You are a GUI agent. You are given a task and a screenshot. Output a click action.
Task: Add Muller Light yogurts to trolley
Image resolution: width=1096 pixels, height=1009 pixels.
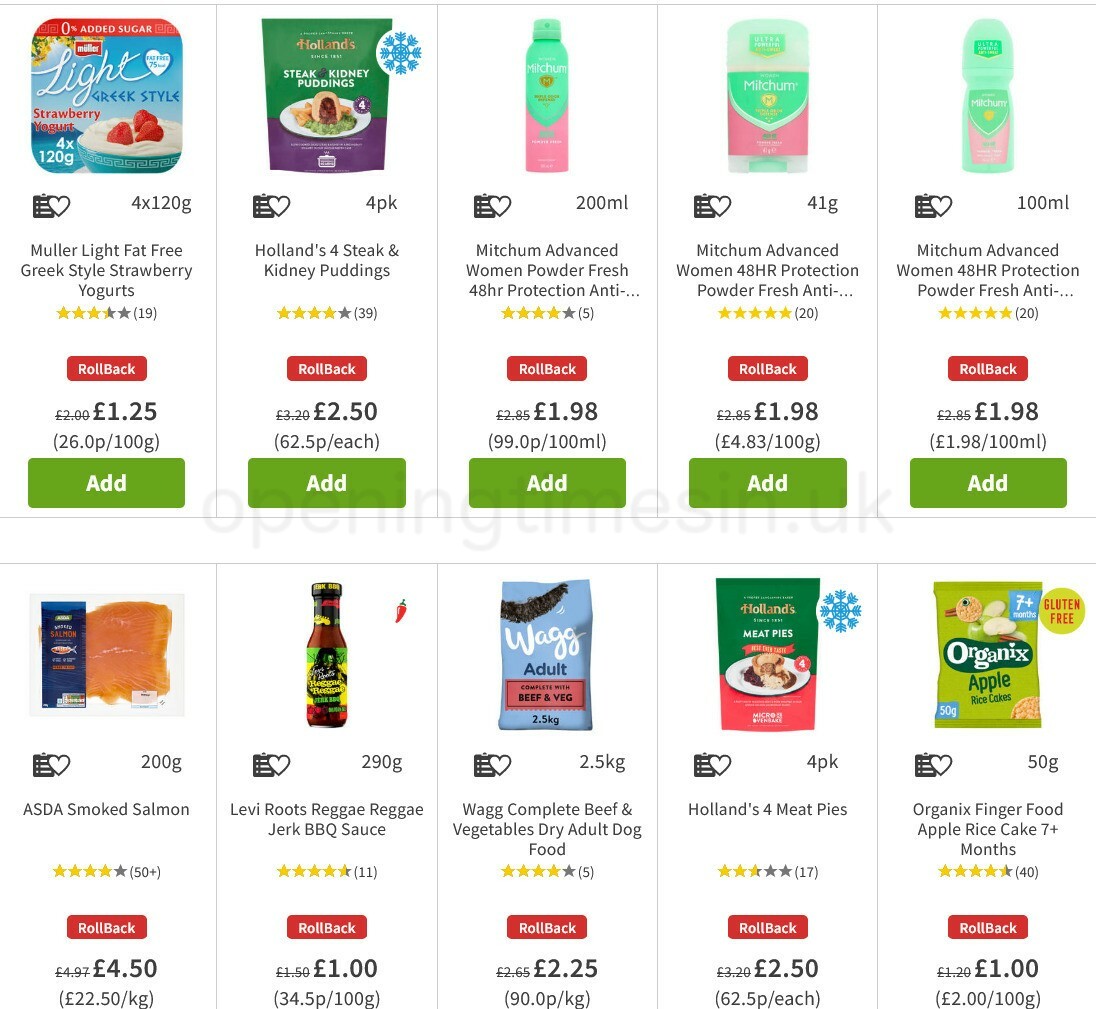tap(106, 482)
